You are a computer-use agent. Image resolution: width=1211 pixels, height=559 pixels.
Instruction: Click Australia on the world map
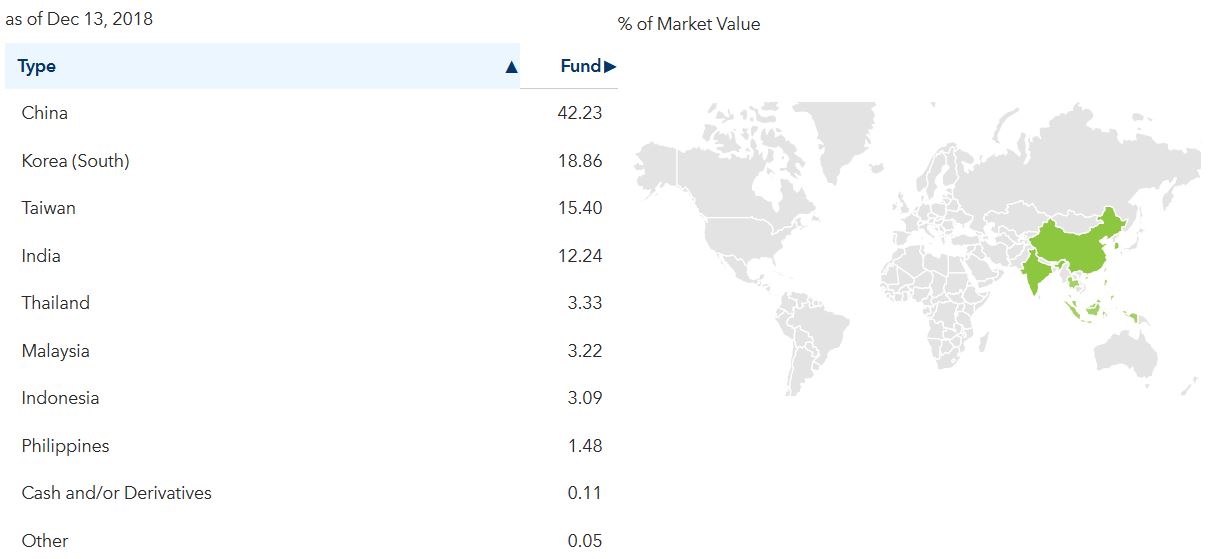pyautogui.click(x=1125, y=350)
